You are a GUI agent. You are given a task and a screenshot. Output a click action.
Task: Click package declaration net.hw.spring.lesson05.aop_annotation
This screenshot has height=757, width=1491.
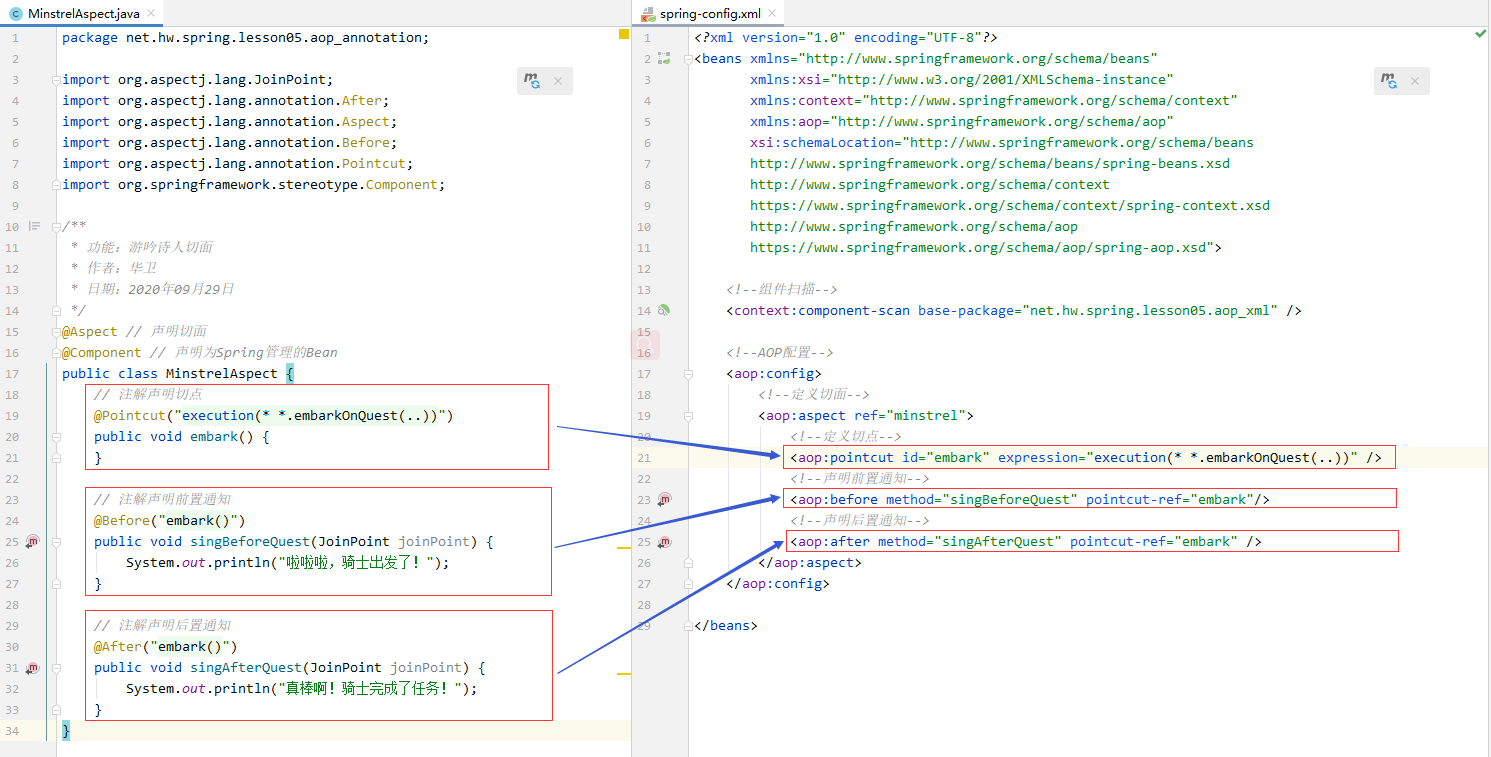[245, 37]
